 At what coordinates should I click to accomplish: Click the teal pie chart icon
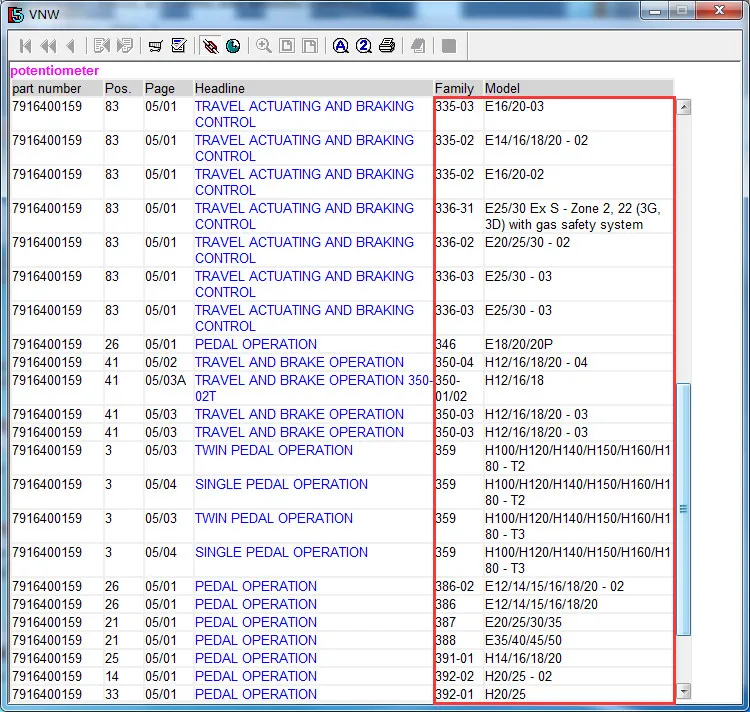click(x=233, y=46)
